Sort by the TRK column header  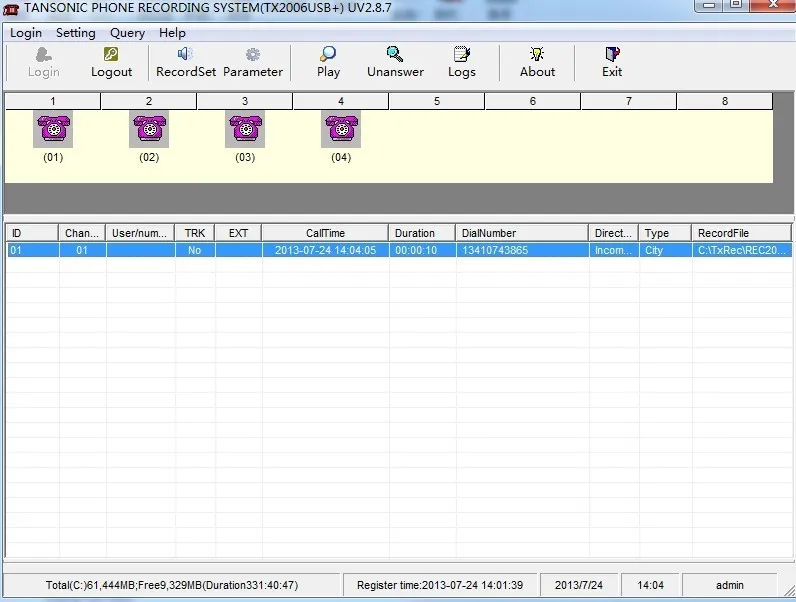(194, 233)
